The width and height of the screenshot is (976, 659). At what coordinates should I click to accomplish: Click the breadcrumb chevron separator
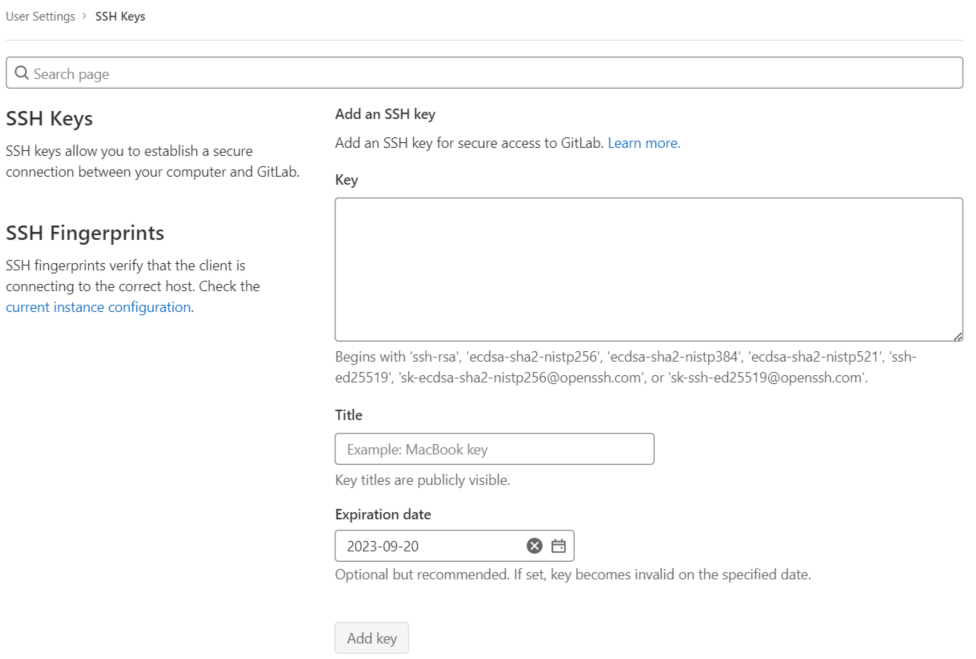click(85, 16)
